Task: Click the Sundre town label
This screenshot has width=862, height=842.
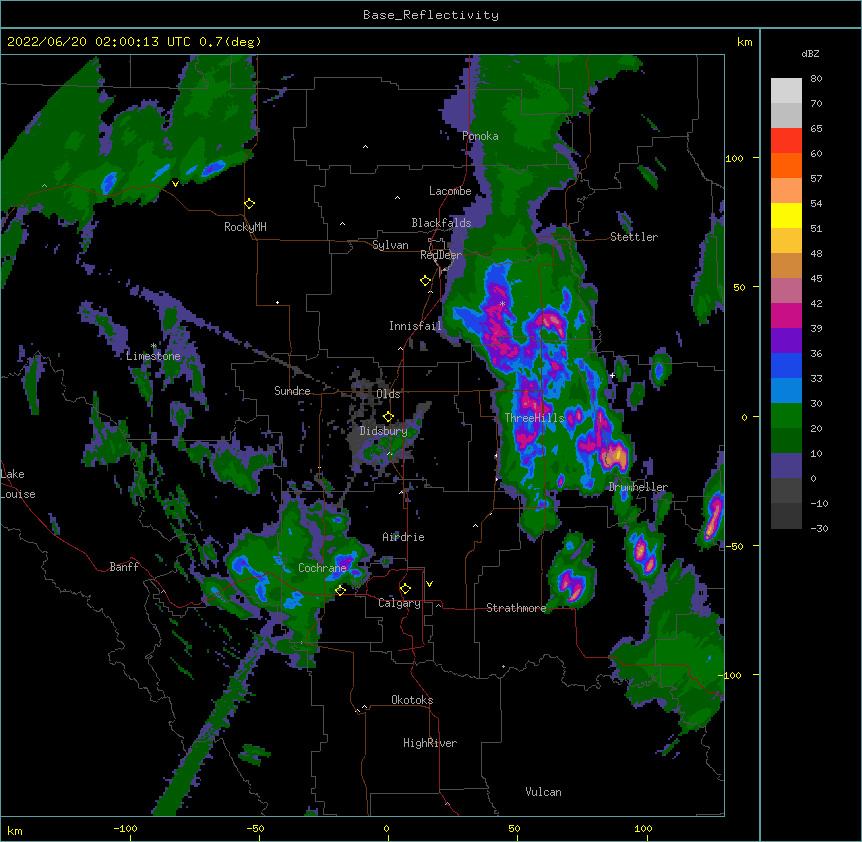Action: 292,391
